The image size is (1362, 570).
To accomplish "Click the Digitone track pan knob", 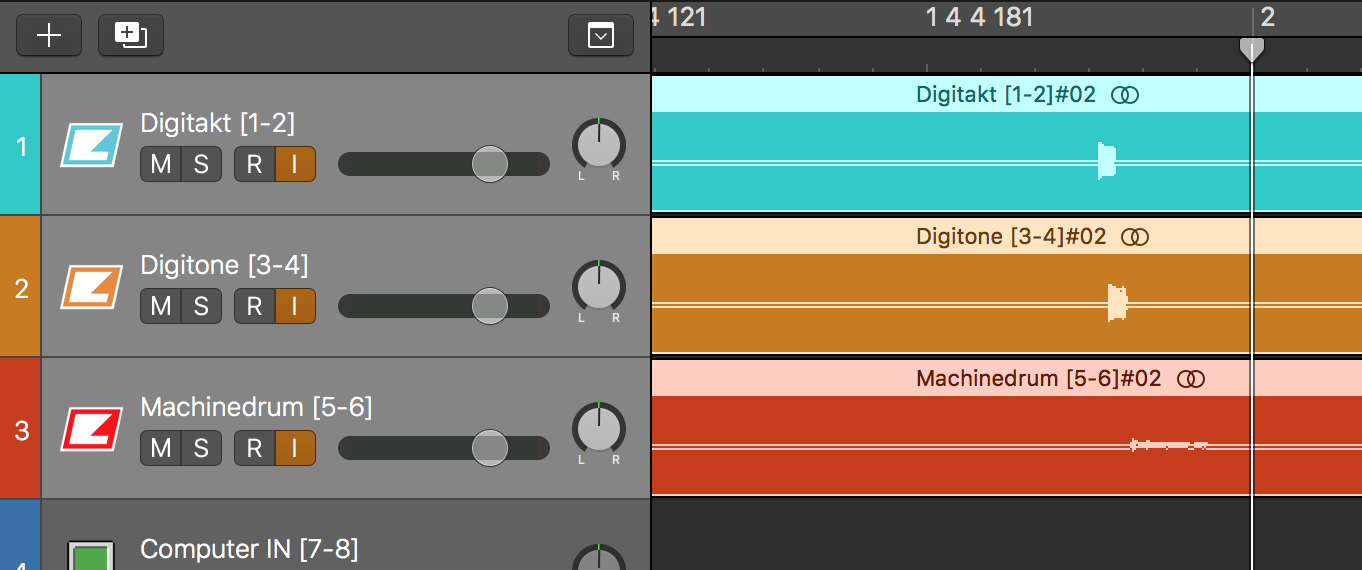I will point(598,286).
